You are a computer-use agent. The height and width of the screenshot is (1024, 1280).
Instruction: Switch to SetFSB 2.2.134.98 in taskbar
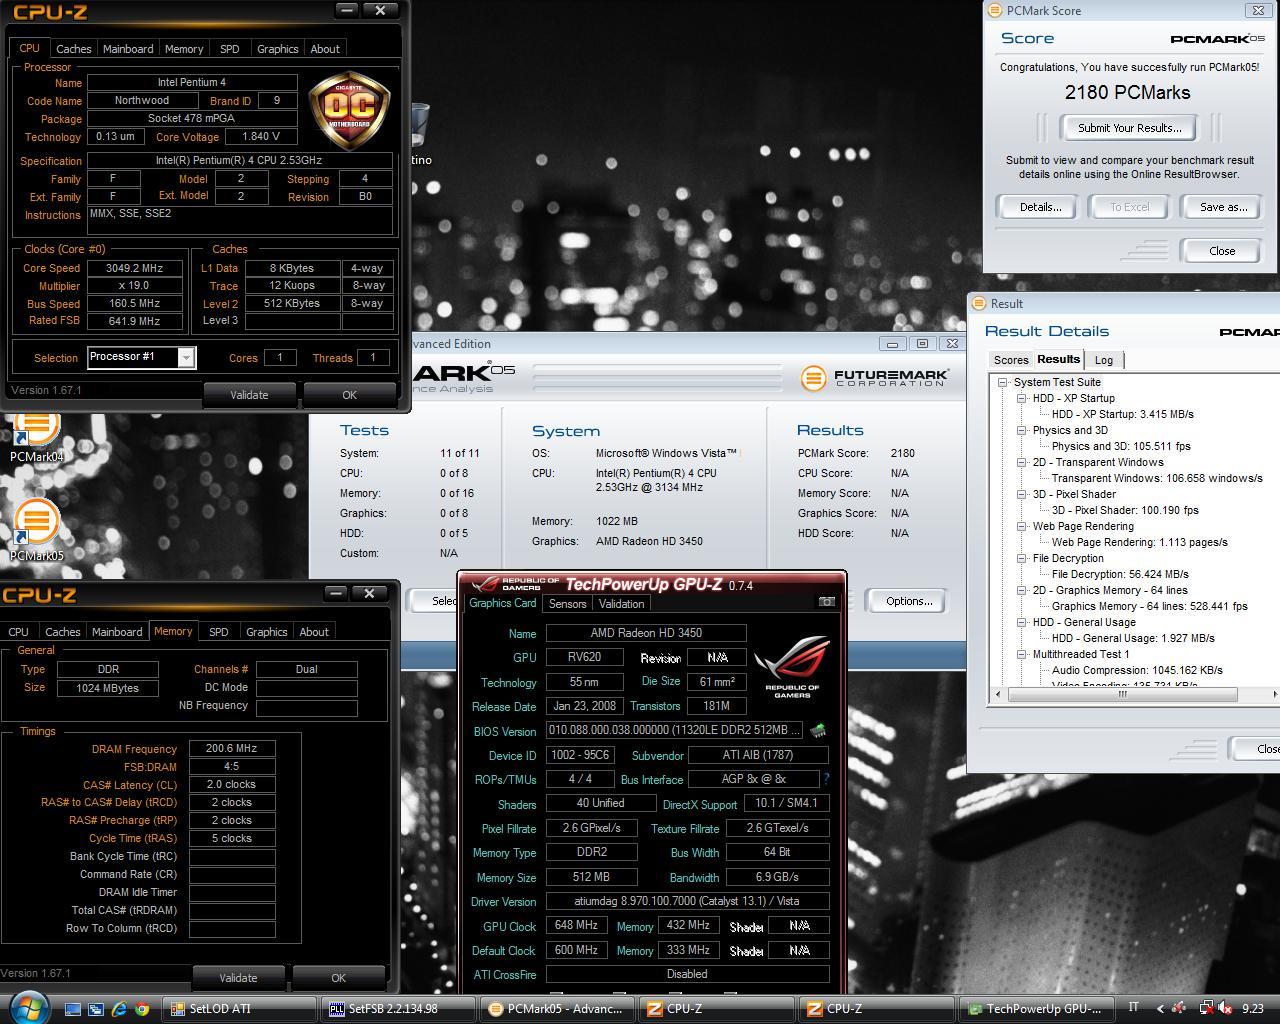[x=400, y=1009]
